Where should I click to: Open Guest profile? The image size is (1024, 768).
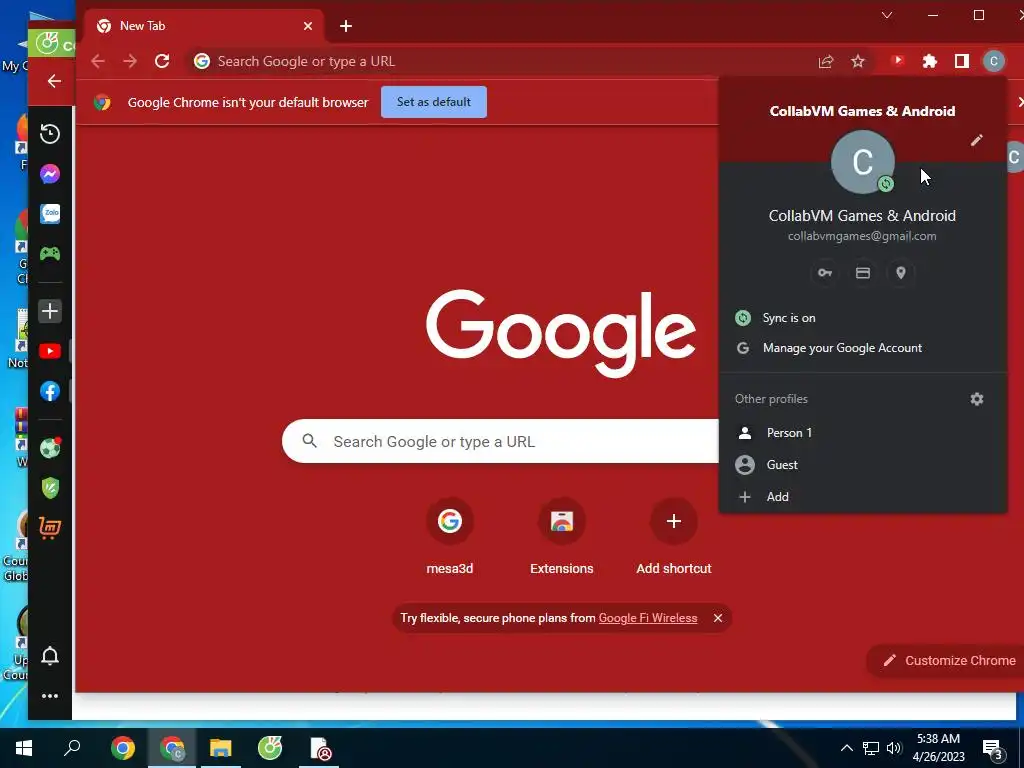click(863, 465)
